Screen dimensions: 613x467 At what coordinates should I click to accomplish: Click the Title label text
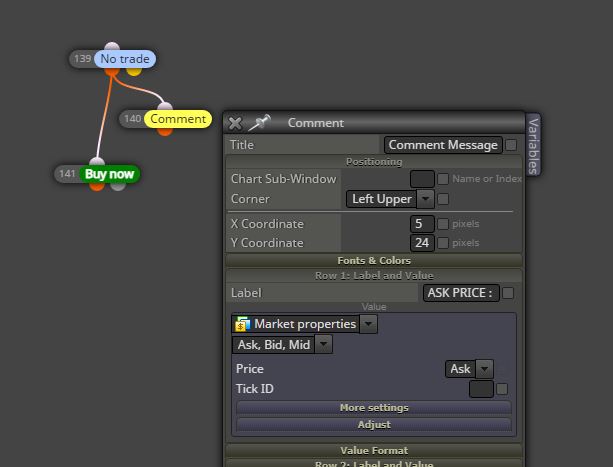[242, 145]
